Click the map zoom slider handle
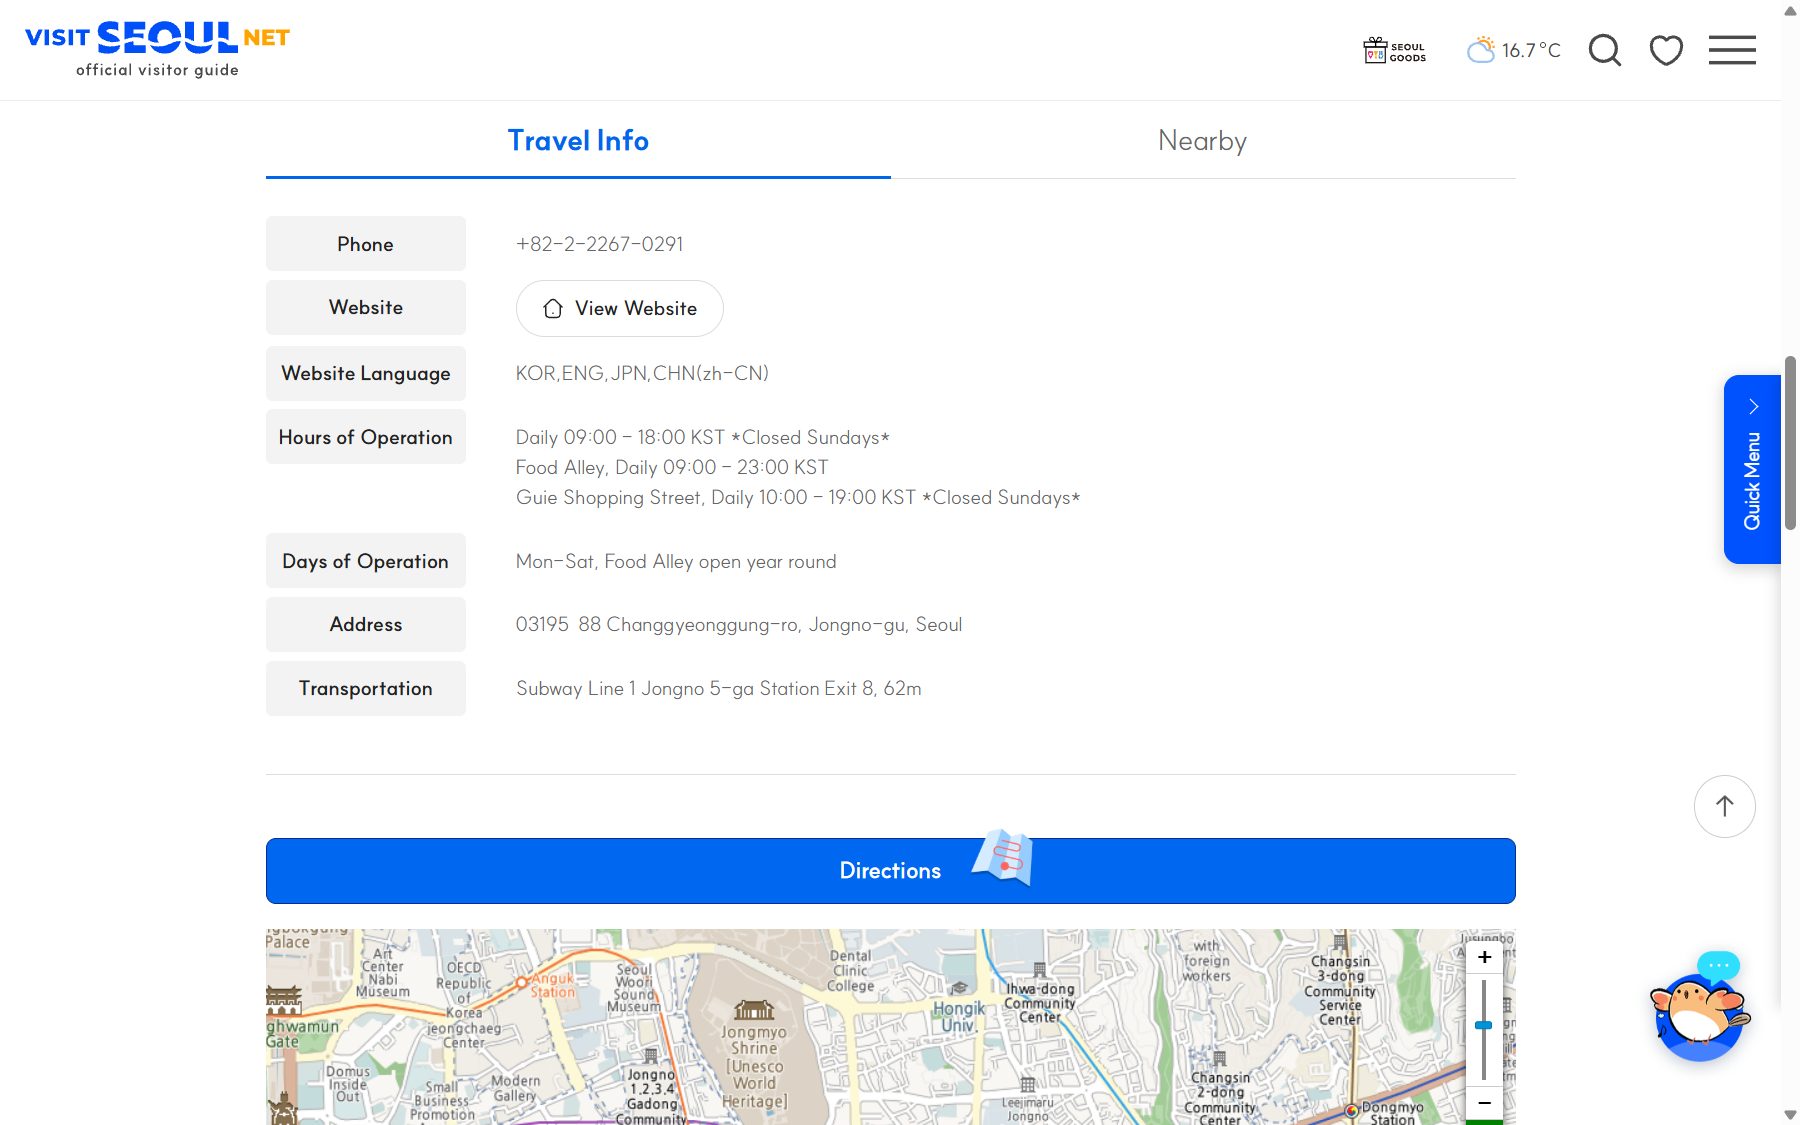Screen dimensions: 1800x1125 [x=1484, y=1025]
